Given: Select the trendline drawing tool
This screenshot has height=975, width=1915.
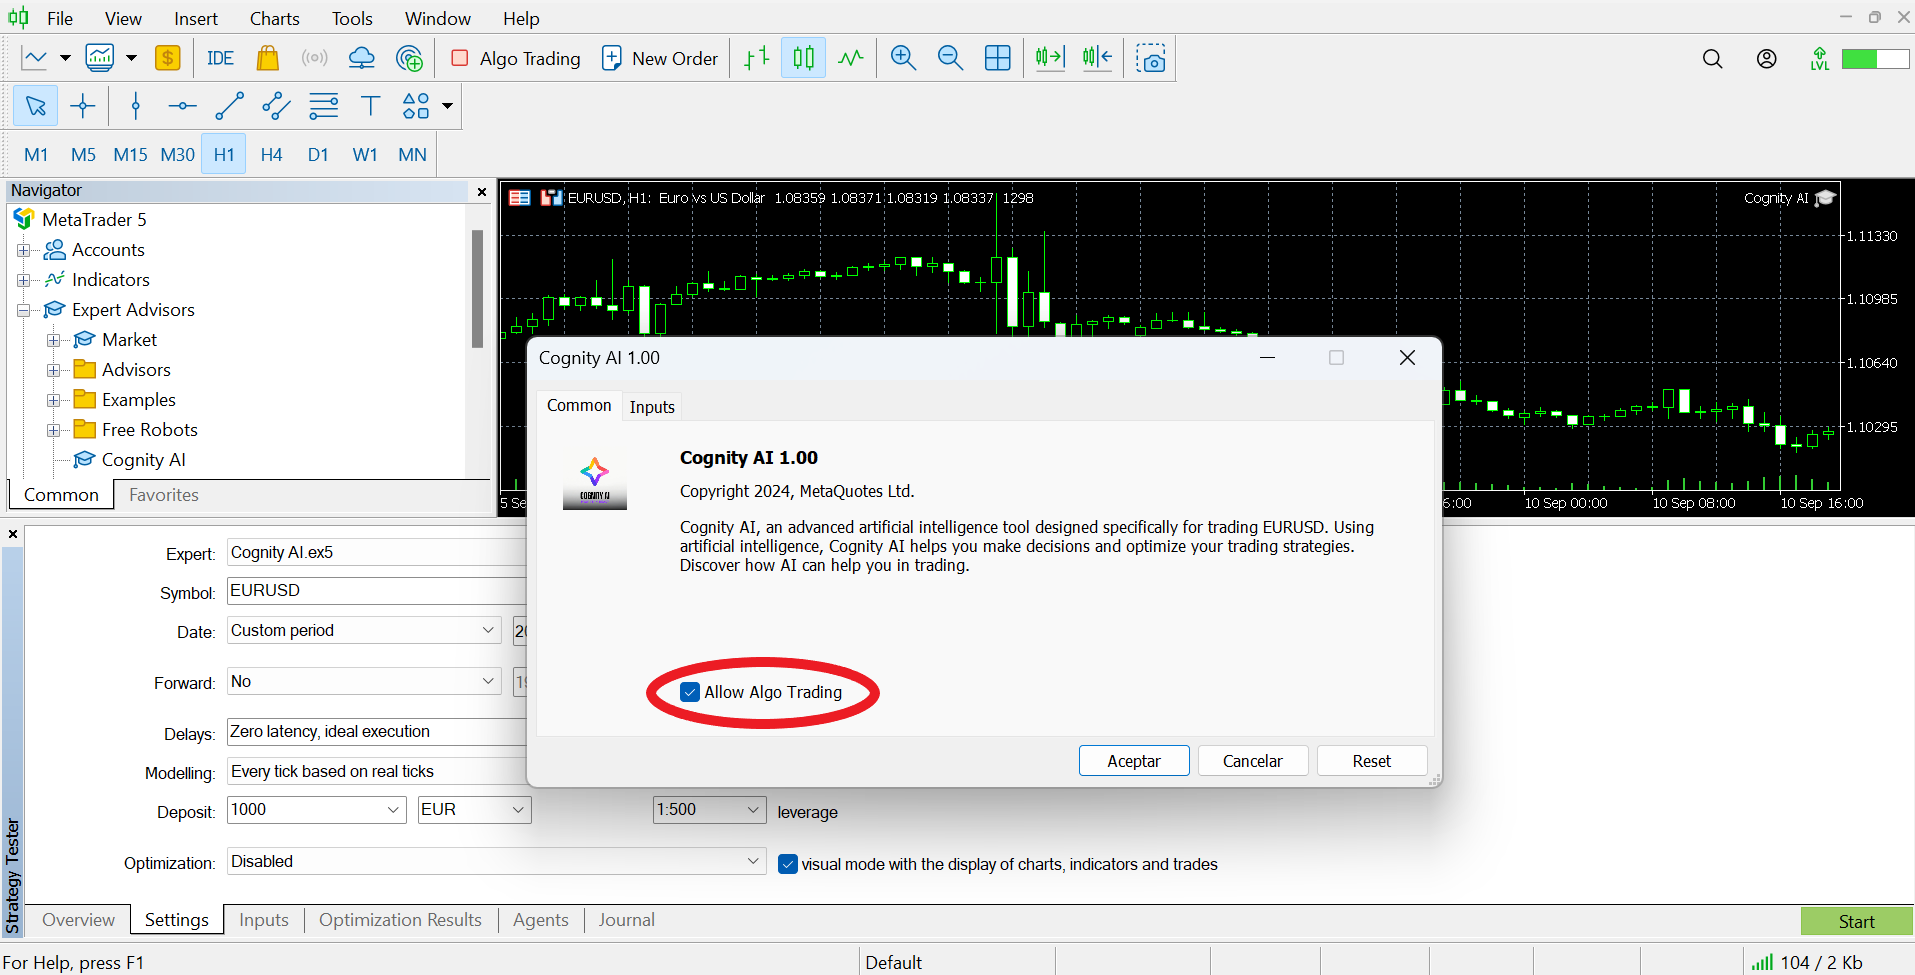Looking at the screenshot, I should [229, 106].
